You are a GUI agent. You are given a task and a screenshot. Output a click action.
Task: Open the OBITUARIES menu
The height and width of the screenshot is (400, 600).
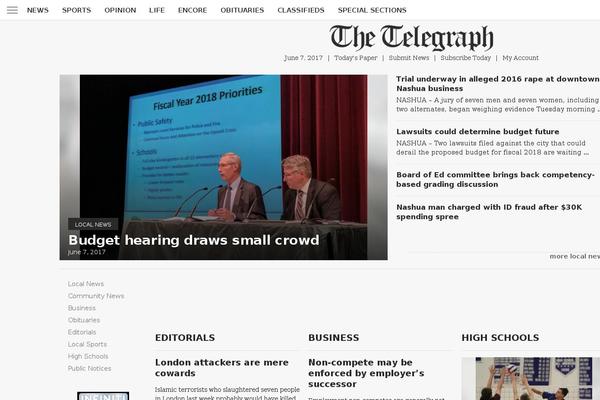coord(242,10)
